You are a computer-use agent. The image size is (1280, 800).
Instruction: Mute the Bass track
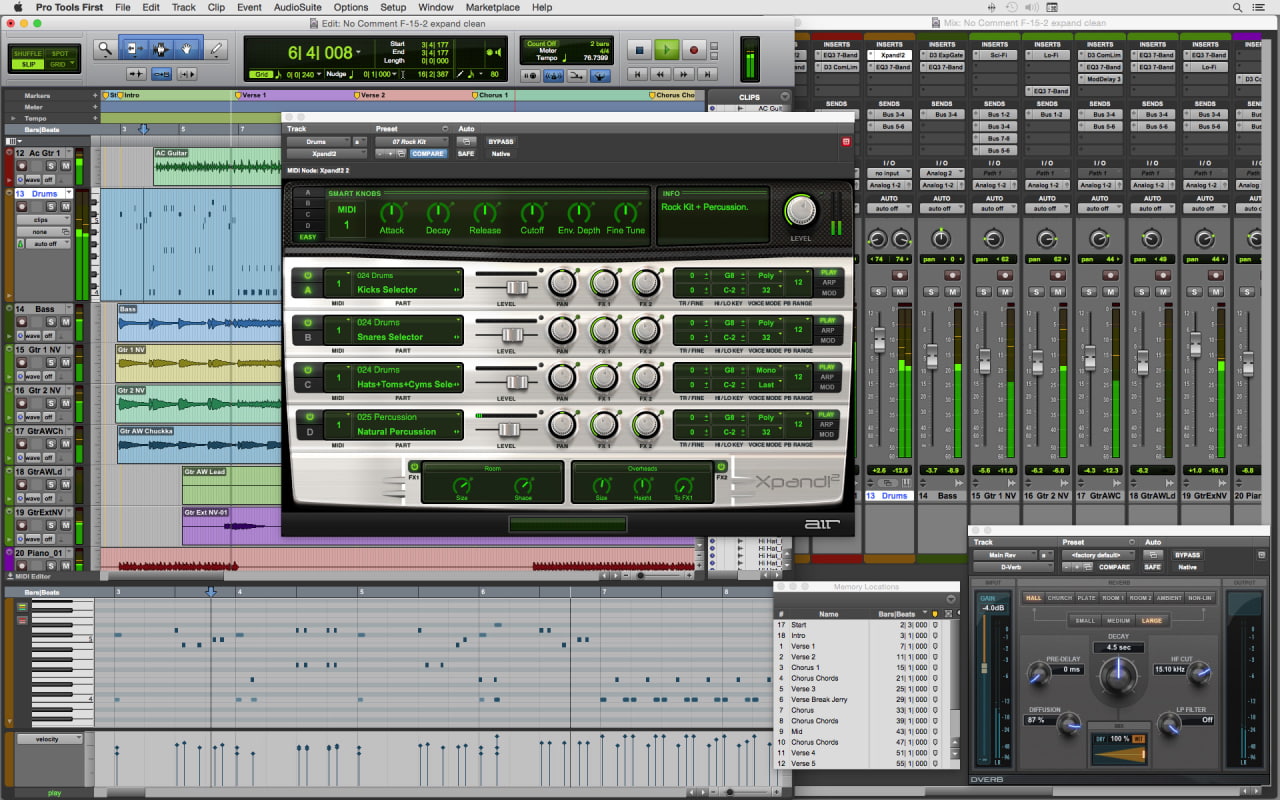66,322
